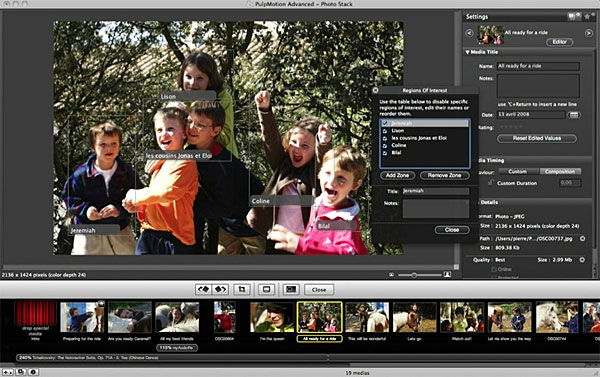Open the calendar date picker icon
Image resolution: width=600 pixels, height=377 pixels.
pyautogui.click(x=574, y=115)
